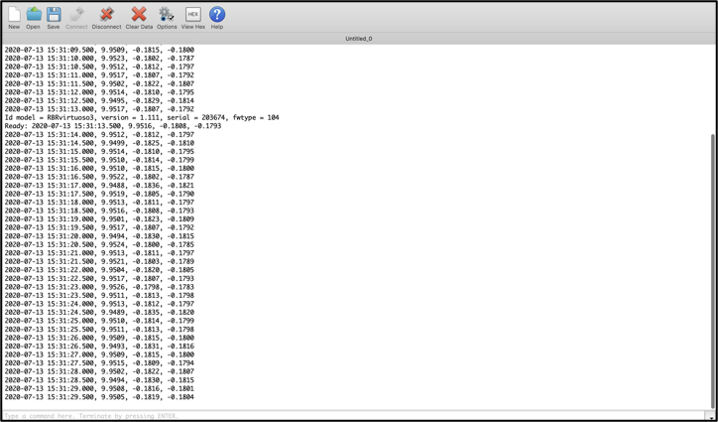Screen dimensions: 718x422
Task: Open Help via the question mark icon
Action: coord(217,15)
